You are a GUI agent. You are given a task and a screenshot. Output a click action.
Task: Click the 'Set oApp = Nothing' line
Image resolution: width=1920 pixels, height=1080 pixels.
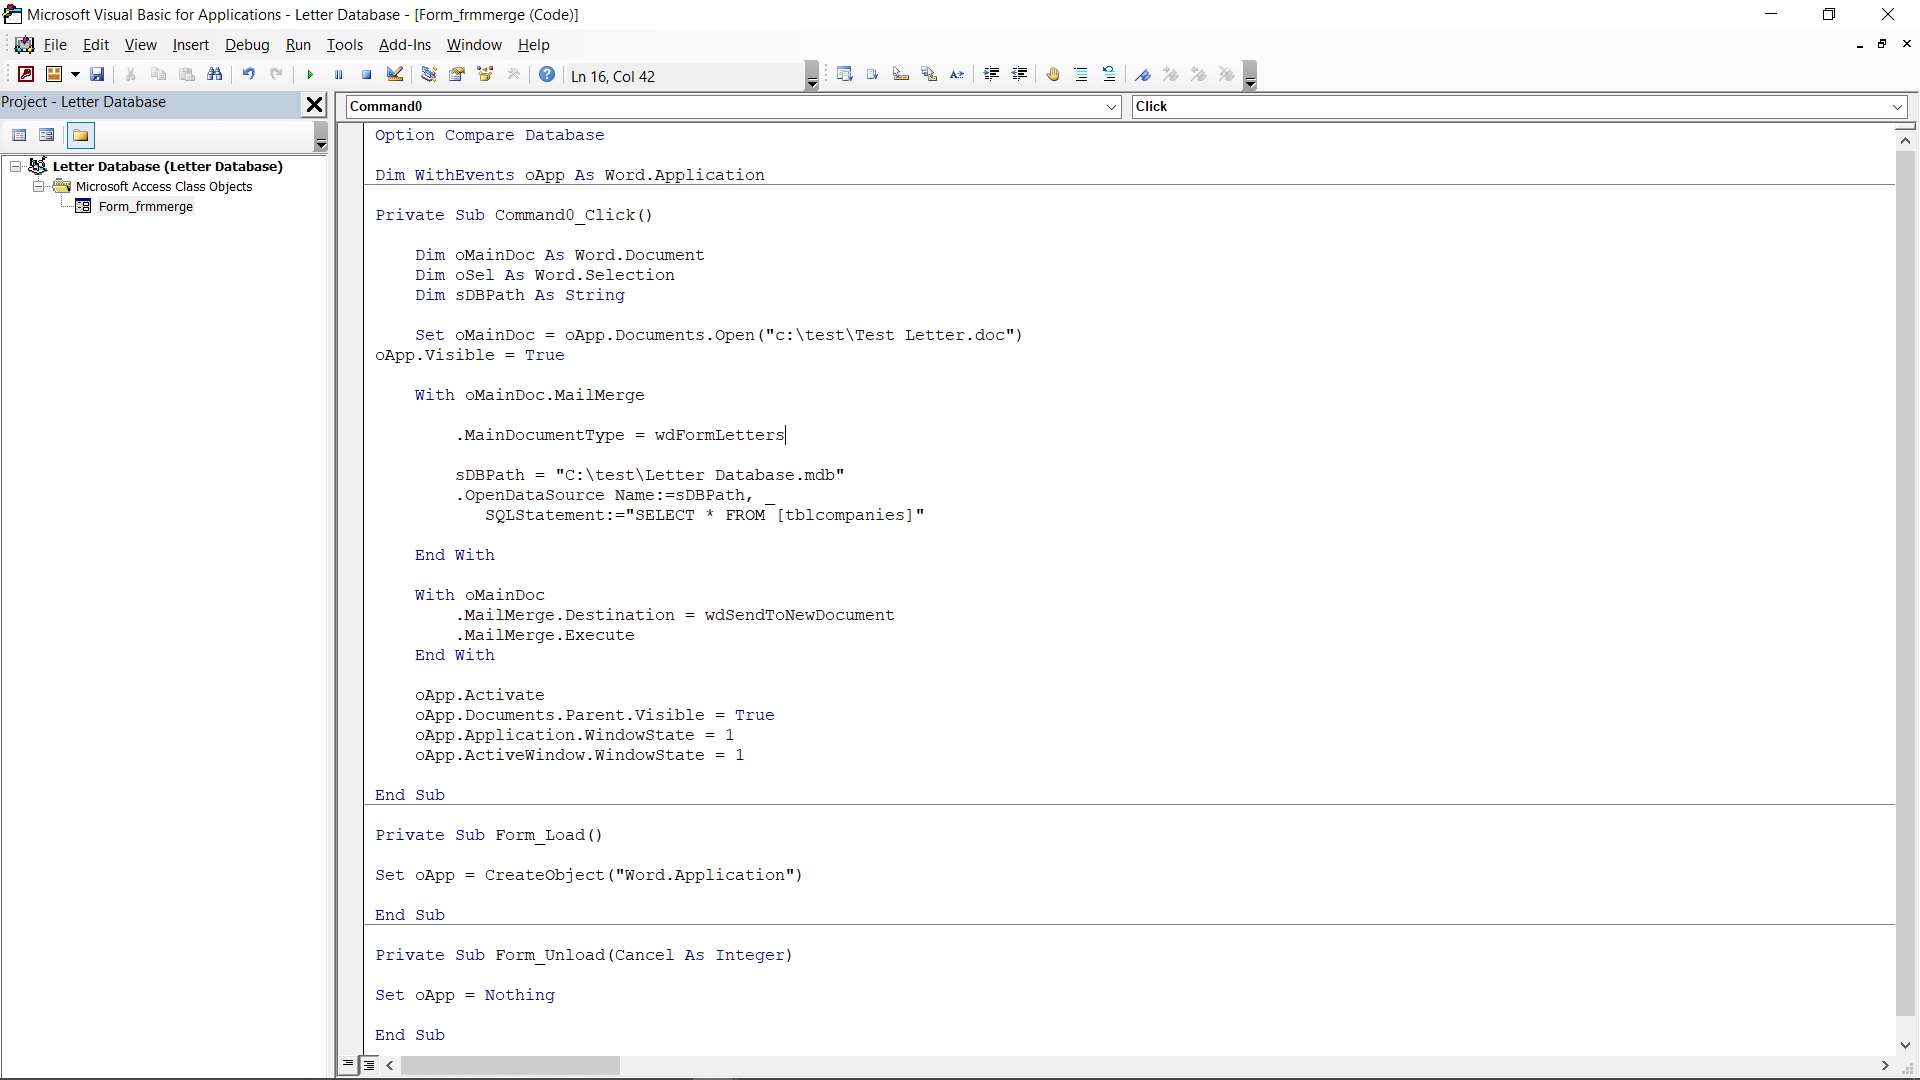point(465,995)
